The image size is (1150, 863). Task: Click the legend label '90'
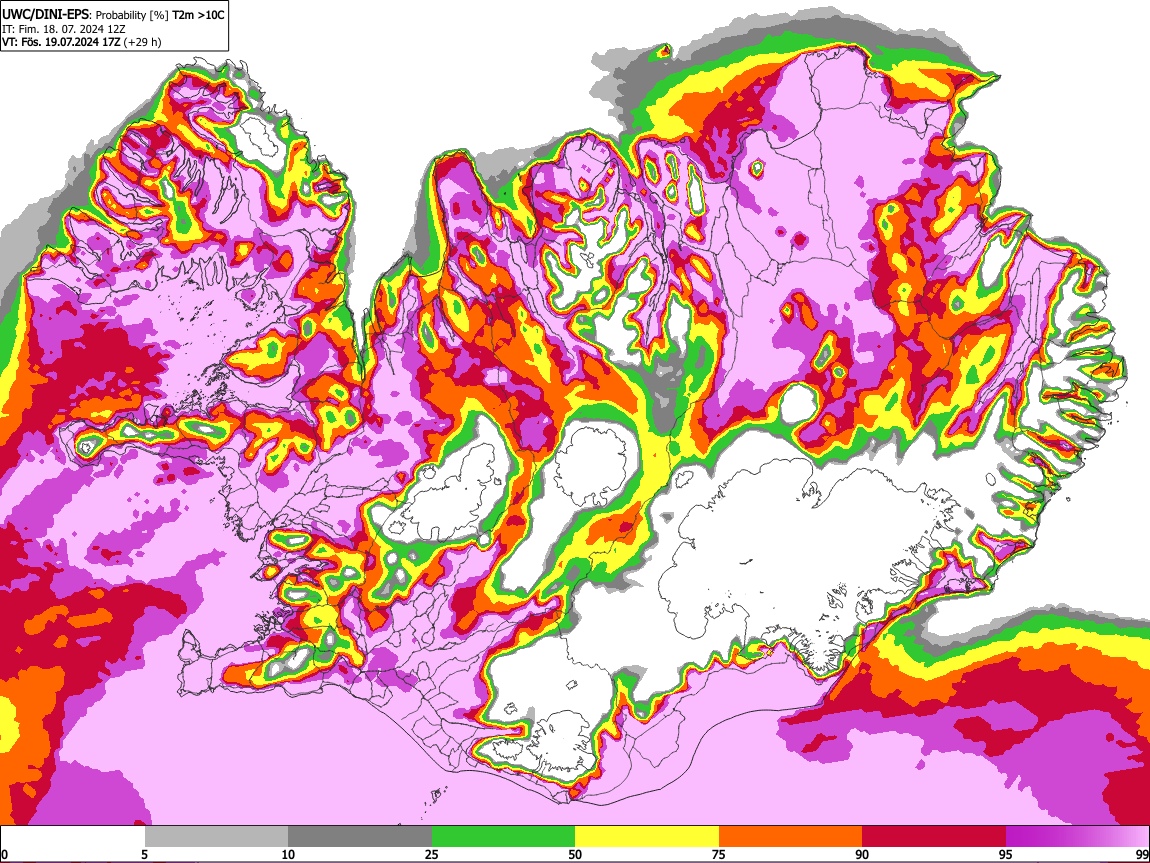[x=862, y=854]
